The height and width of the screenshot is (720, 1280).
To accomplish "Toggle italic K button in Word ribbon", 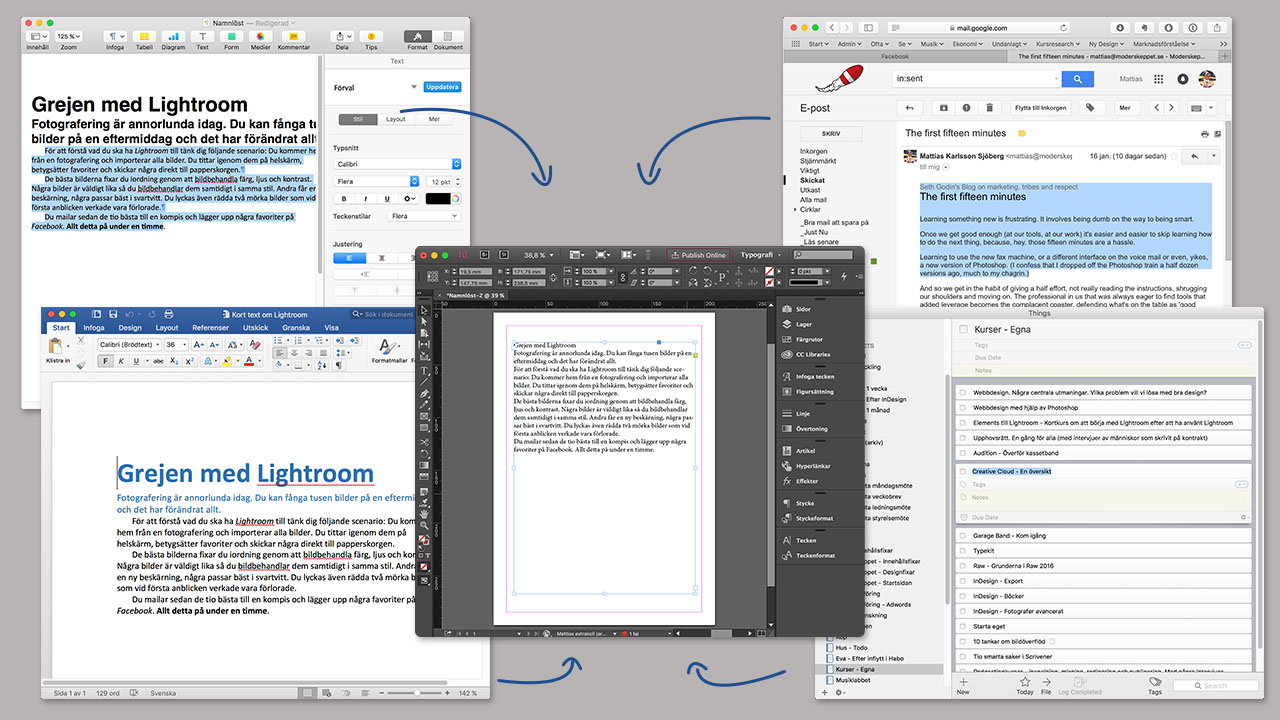I will (x=121, y=361).
